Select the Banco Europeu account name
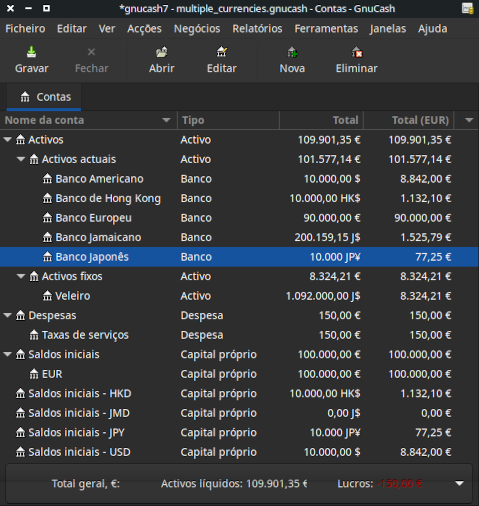This screenshot has height=506, width=479. click(x=94, y=218)
